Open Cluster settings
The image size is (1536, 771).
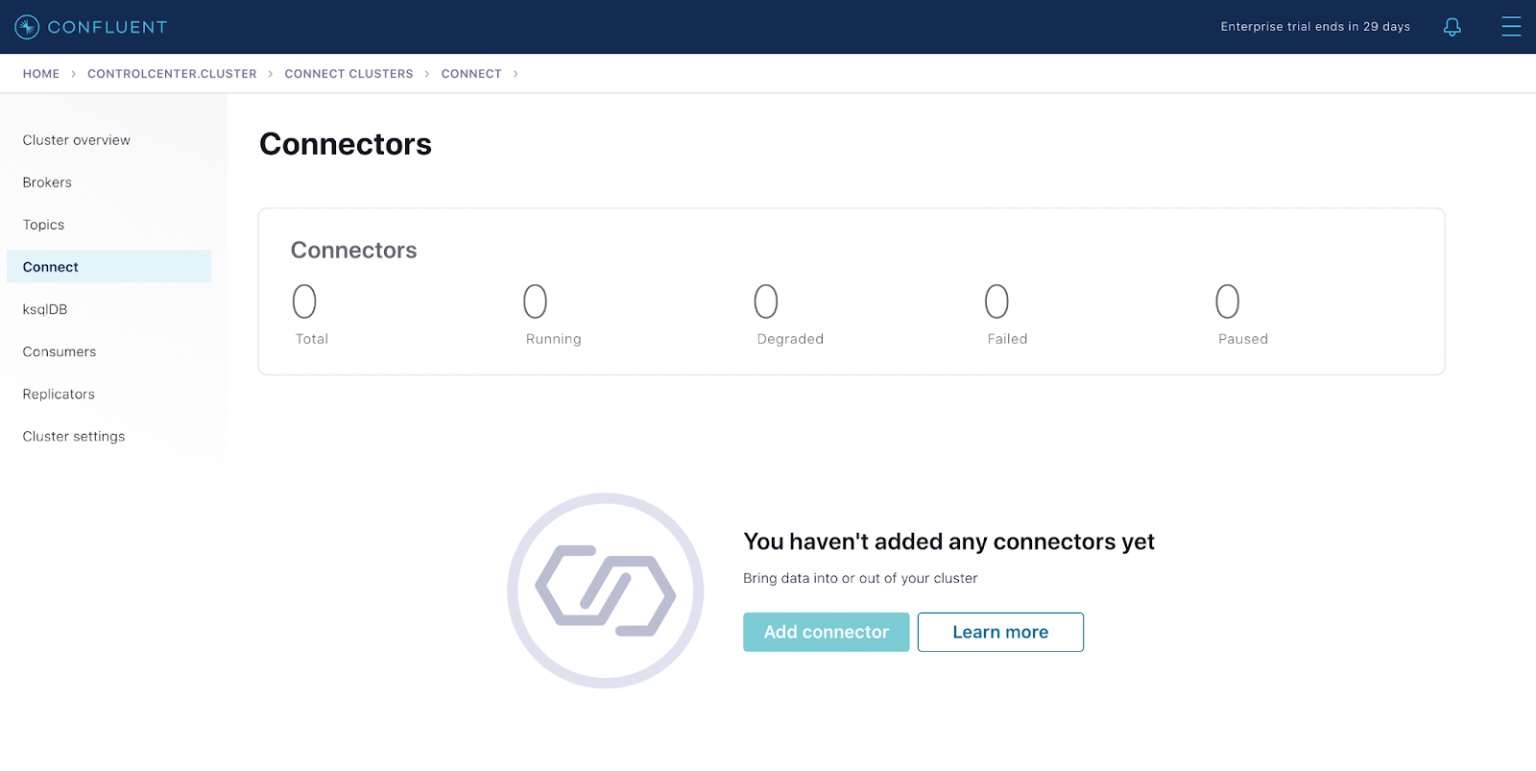click(x=73, y=436)
